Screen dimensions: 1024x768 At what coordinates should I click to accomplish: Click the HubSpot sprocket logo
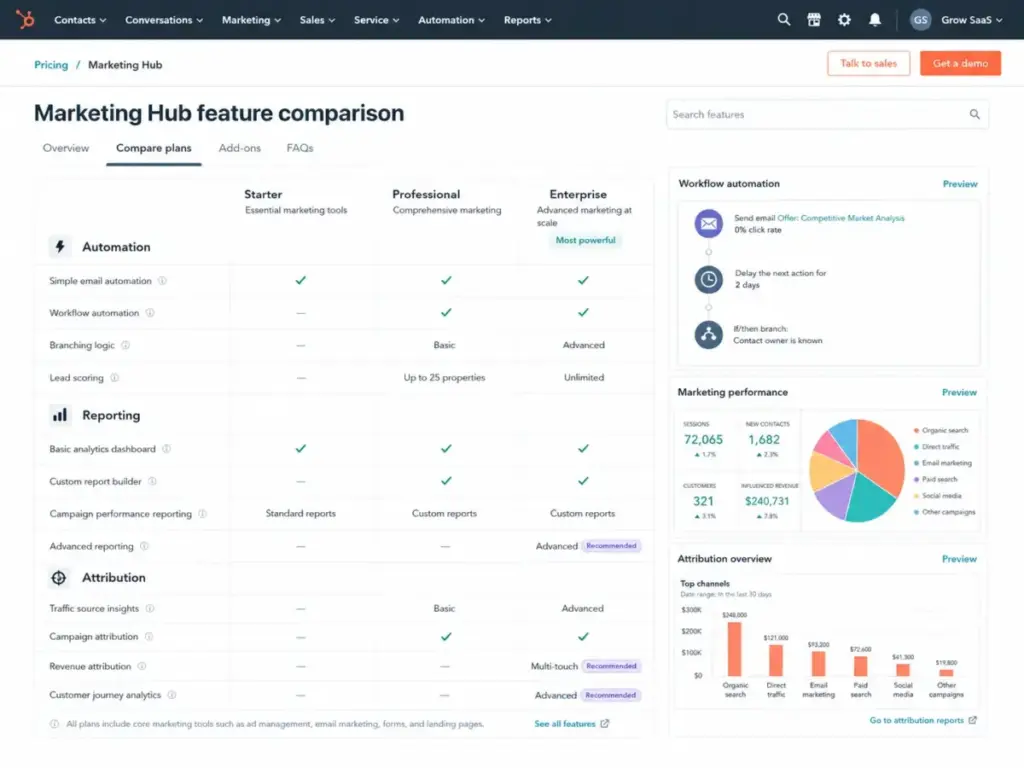click(x=25, y=20)
